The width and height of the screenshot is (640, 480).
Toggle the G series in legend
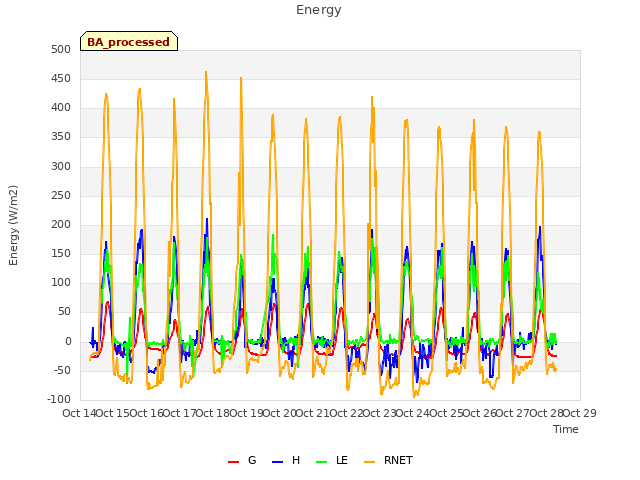click(242, 460)
